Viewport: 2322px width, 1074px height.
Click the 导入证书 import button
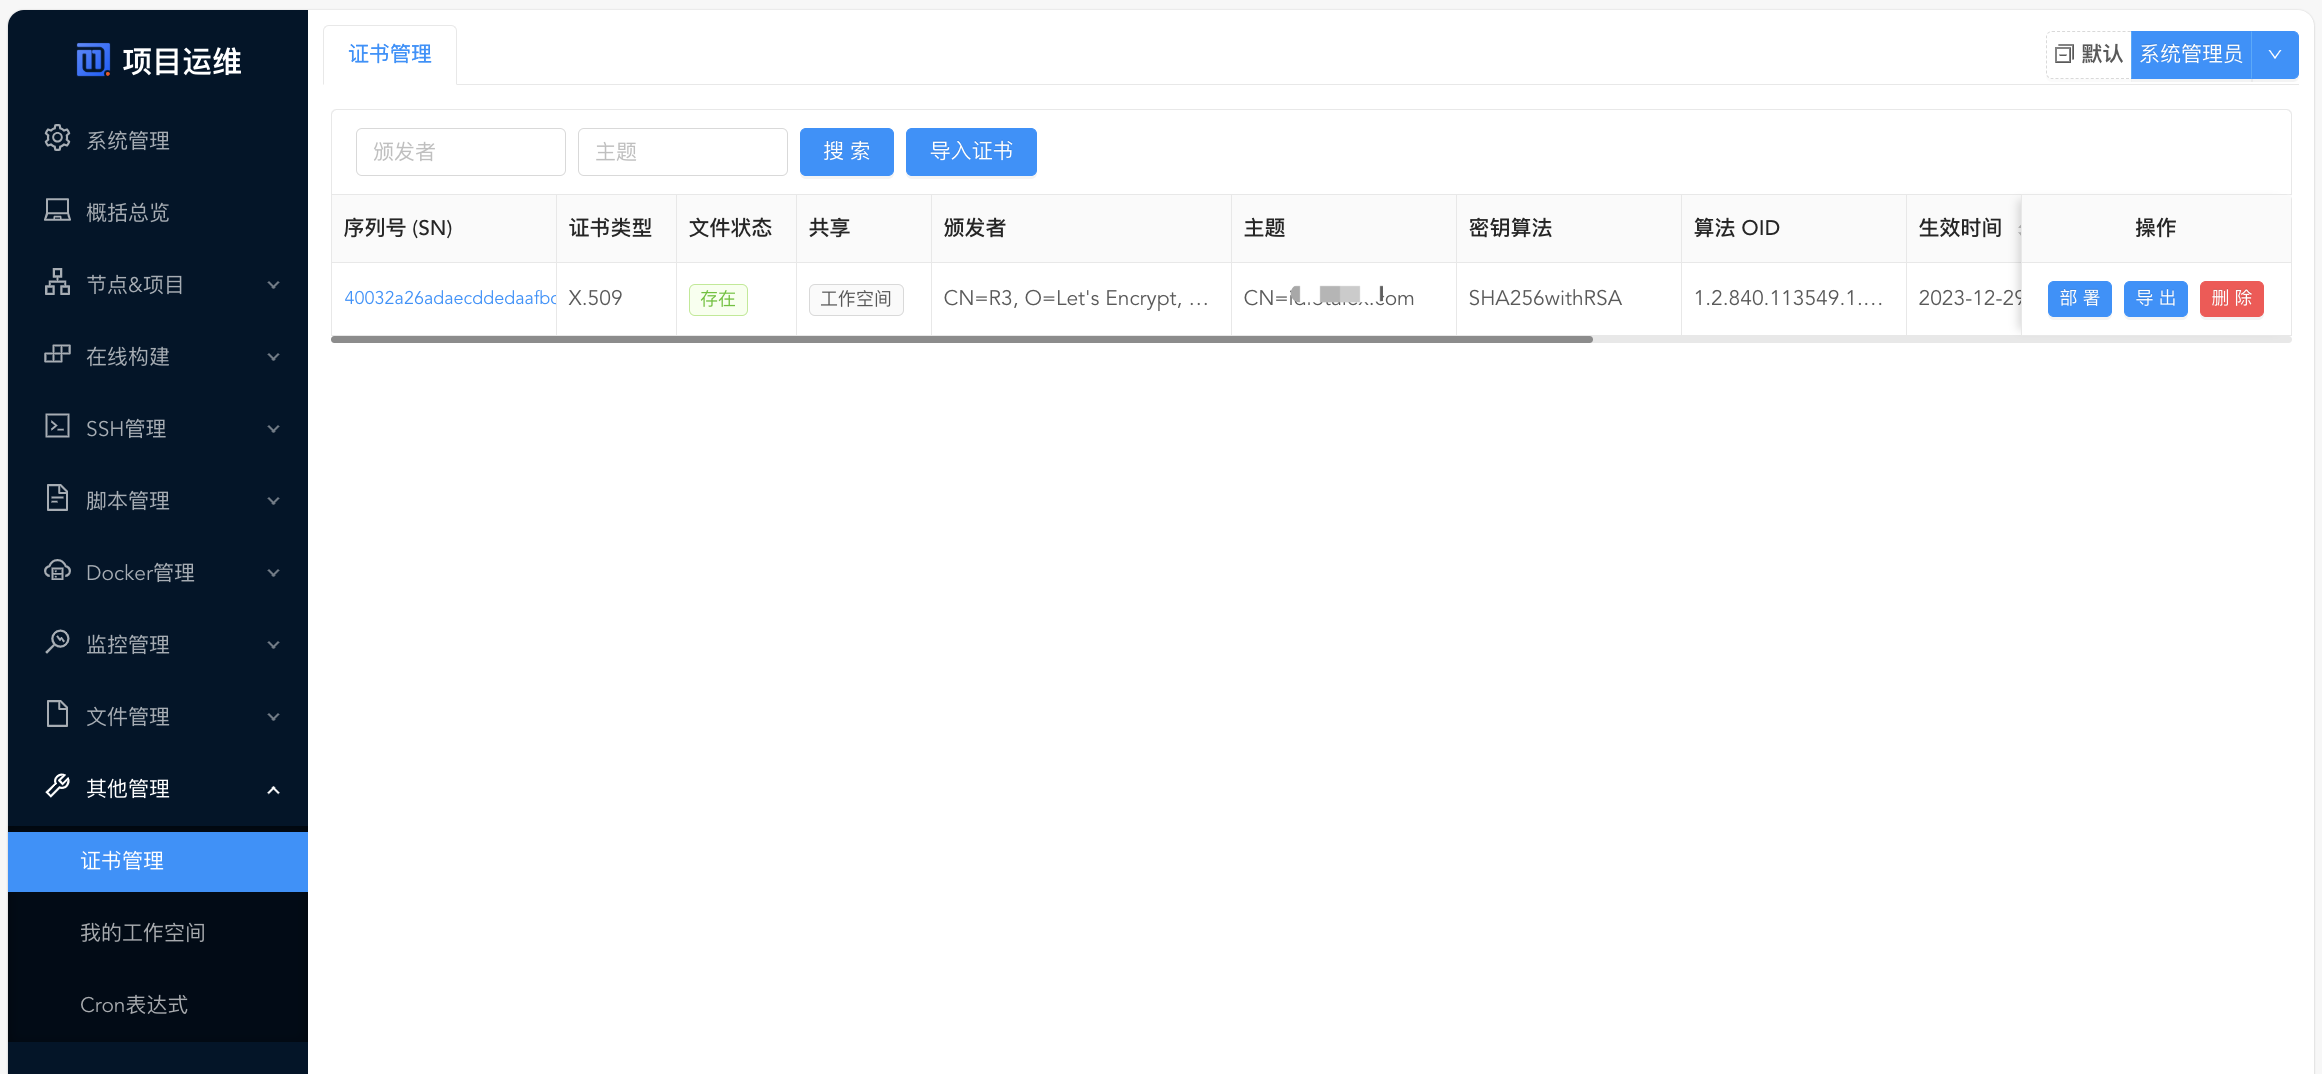[971, 151]
